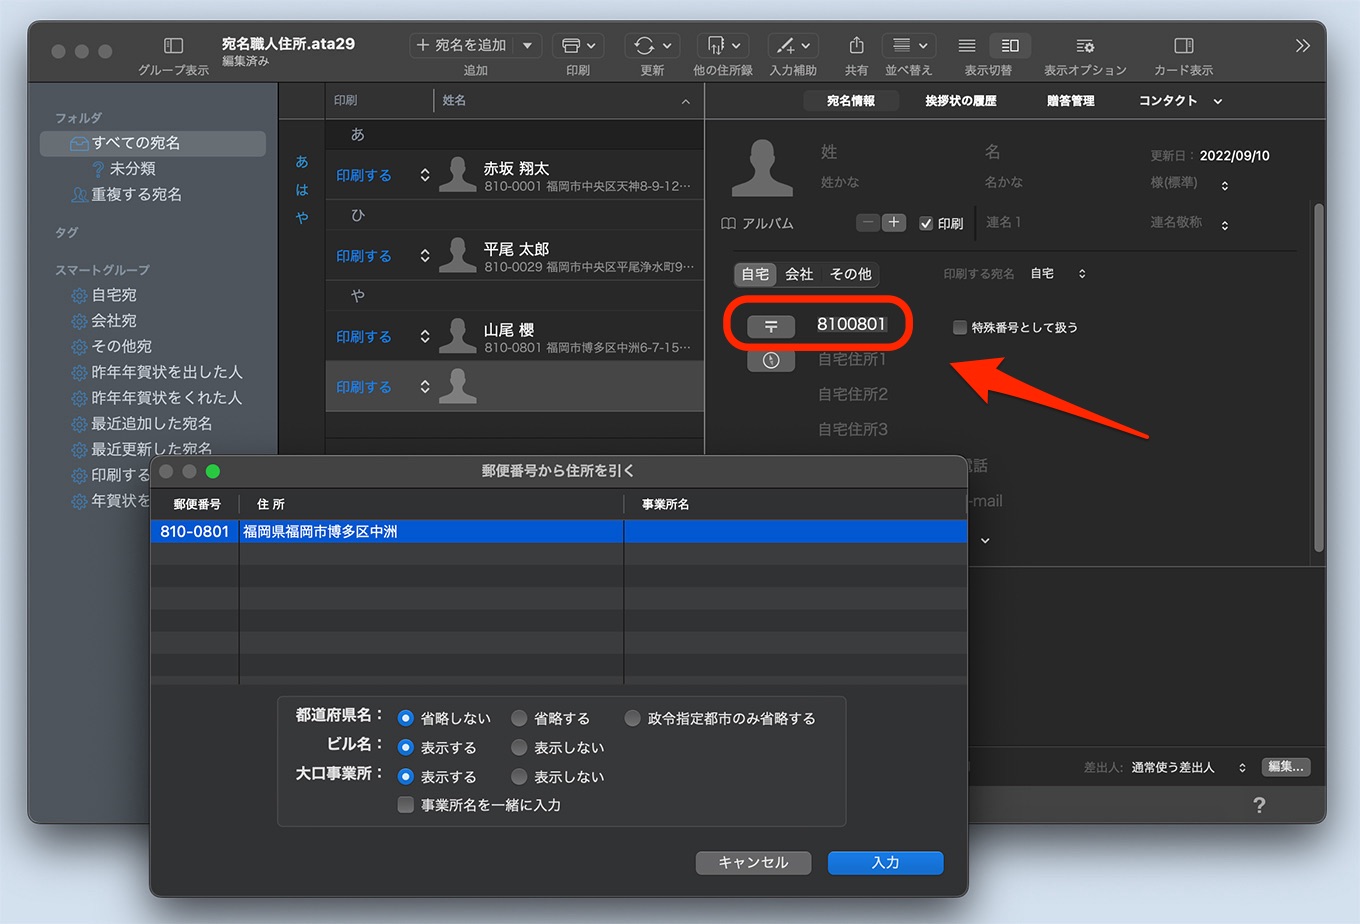1360x924 pixels.
Task: Jump to あ in the index
Action: tap(302, 161)
